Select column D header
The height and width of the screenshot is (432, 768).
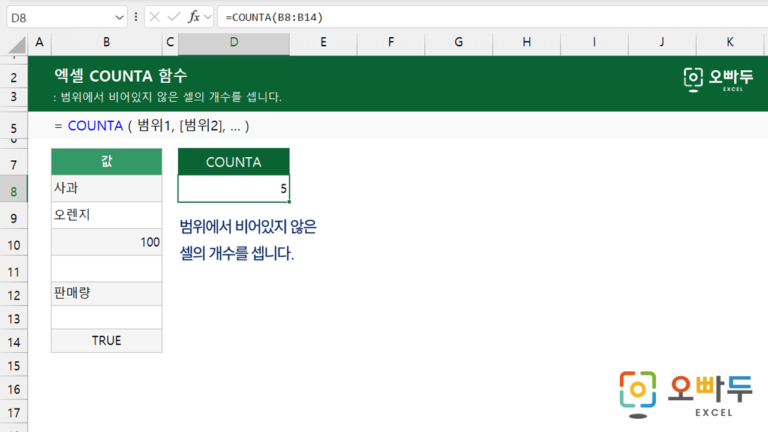click(x=234, y=43)
